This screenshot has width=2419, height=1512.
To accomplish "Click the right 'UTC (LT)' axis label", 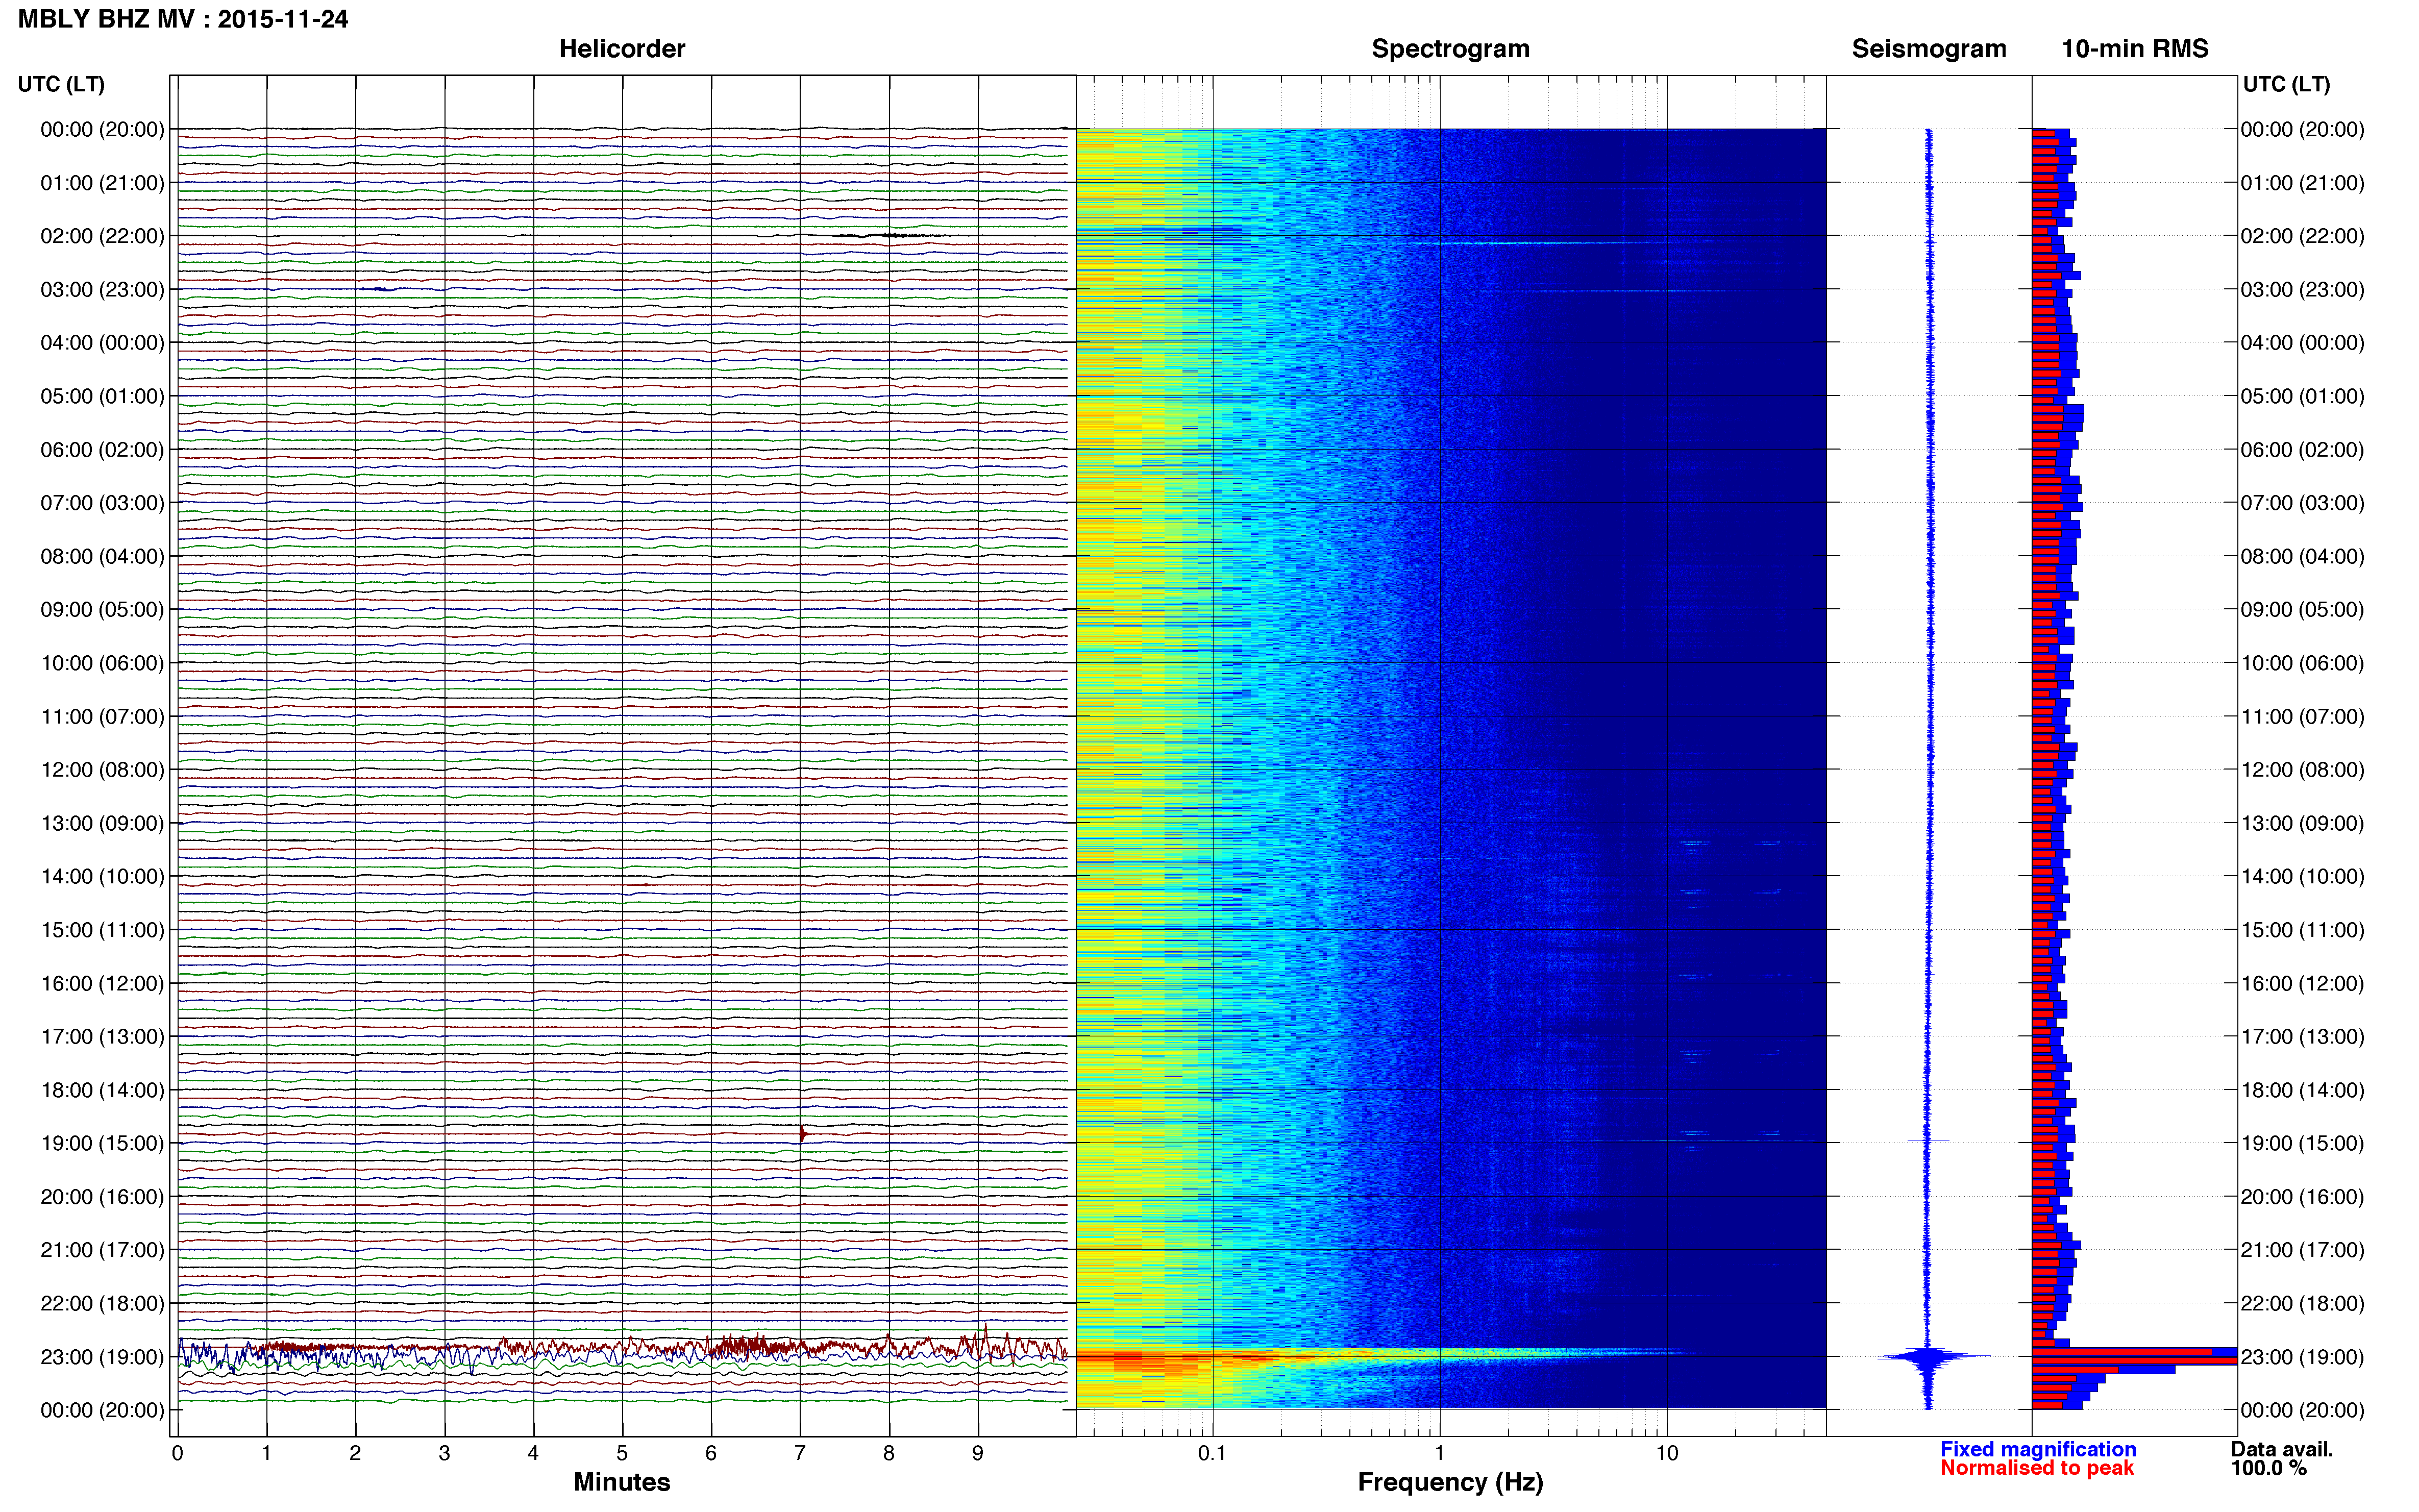I will (2286, 84).
